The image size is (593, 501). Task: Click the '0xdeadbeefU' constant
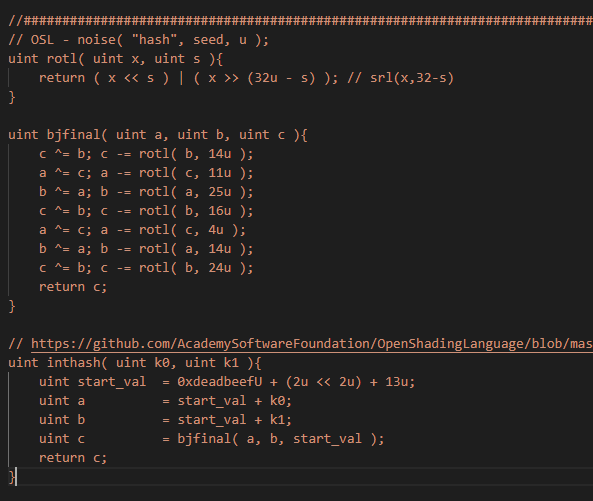[x=219, y=382]
